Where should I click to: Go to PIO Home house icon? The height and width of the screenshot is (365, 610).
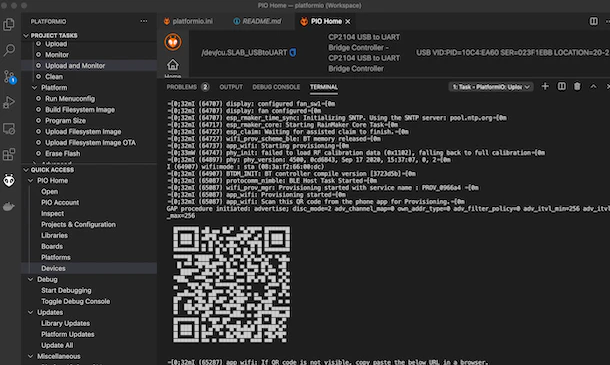173,65
